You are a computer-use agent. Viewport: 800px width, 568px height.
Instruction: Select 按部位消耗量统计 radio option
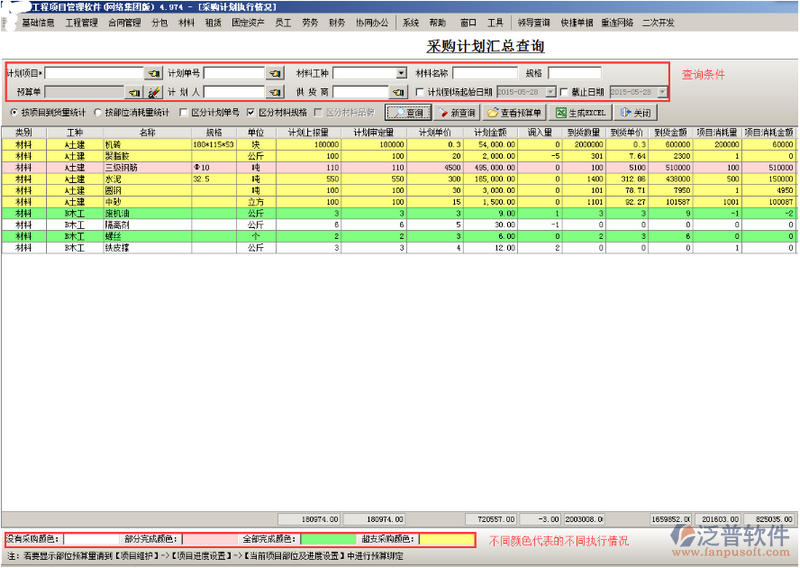click(x=101, y=113)
